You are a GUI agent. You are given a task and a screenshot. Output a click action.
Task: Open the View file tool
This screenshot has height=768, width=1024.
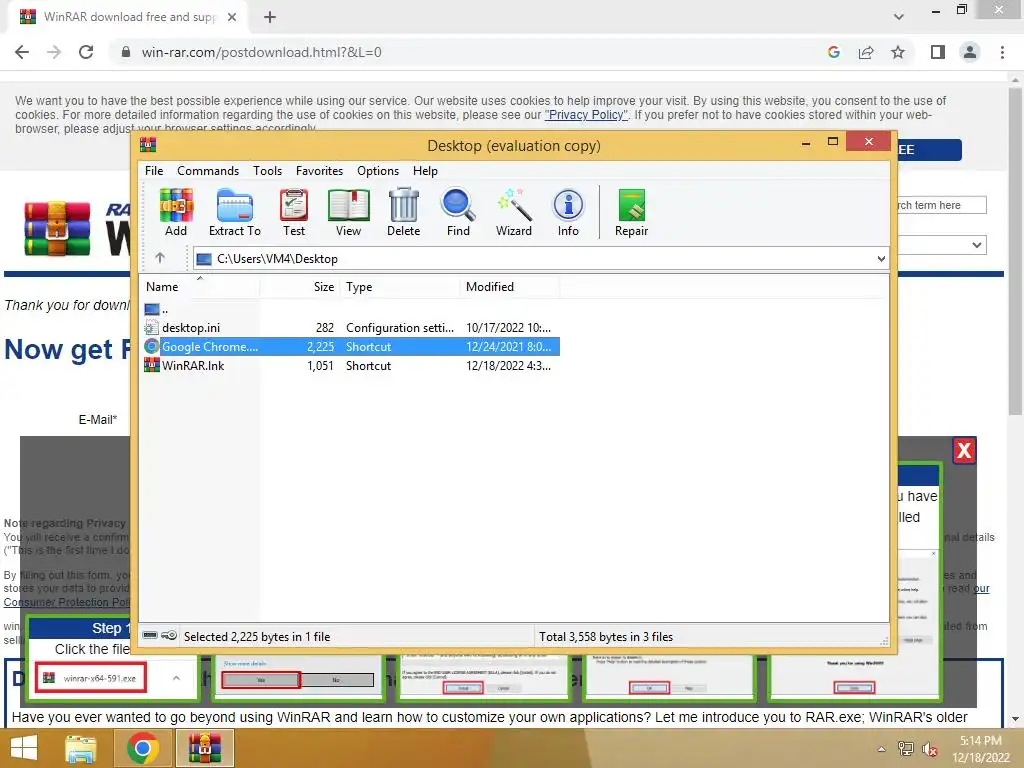[348, 212]
